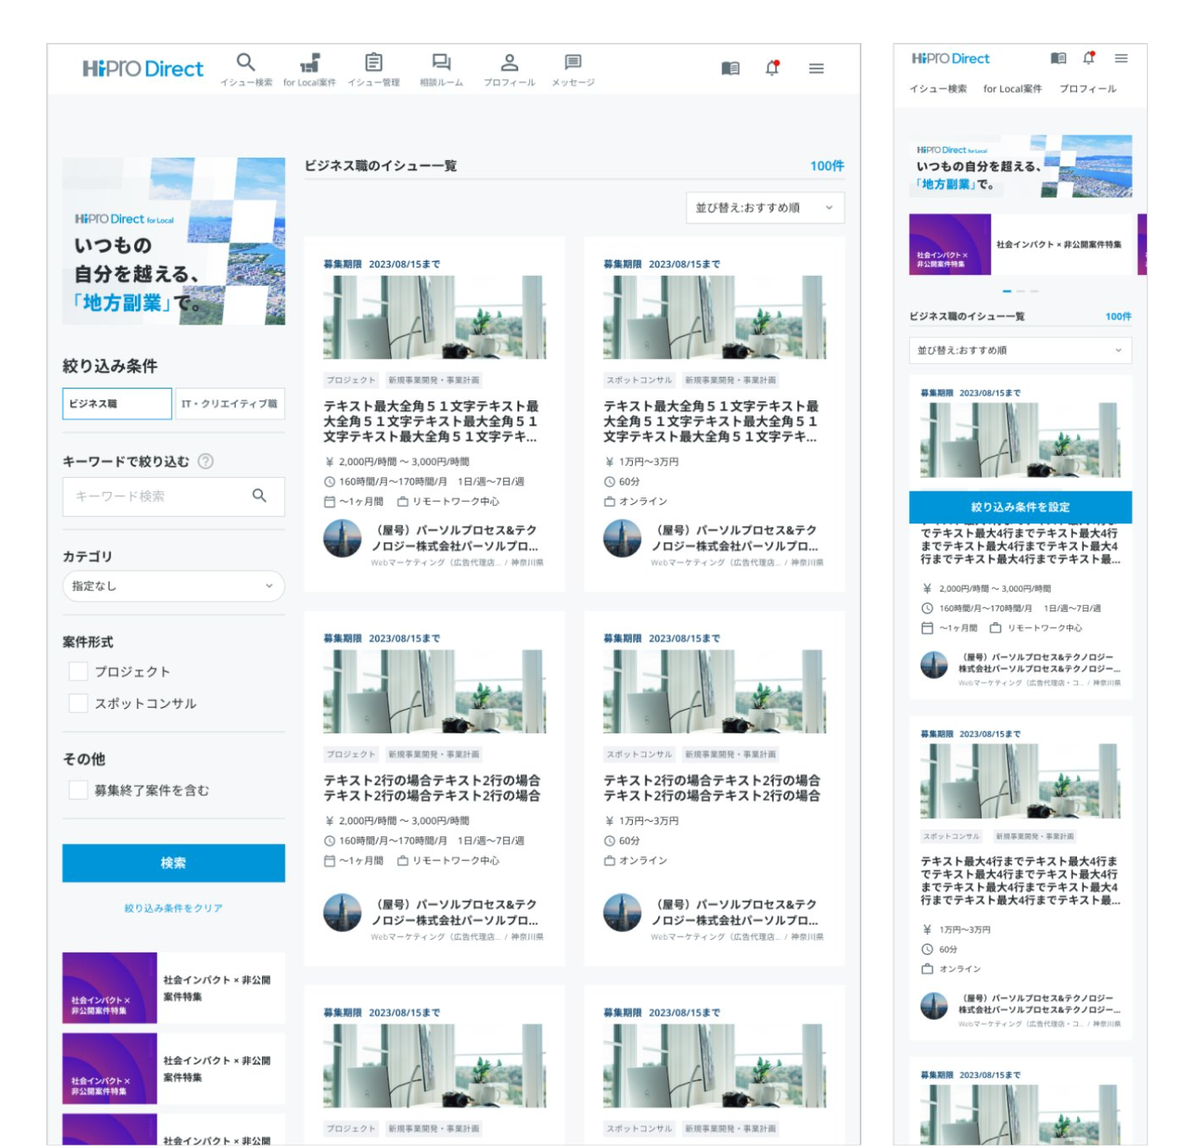This screenshot has width=1200, height=1148.
Task: Select the ビジネス職 filter tab
Action: click(117, 404)
